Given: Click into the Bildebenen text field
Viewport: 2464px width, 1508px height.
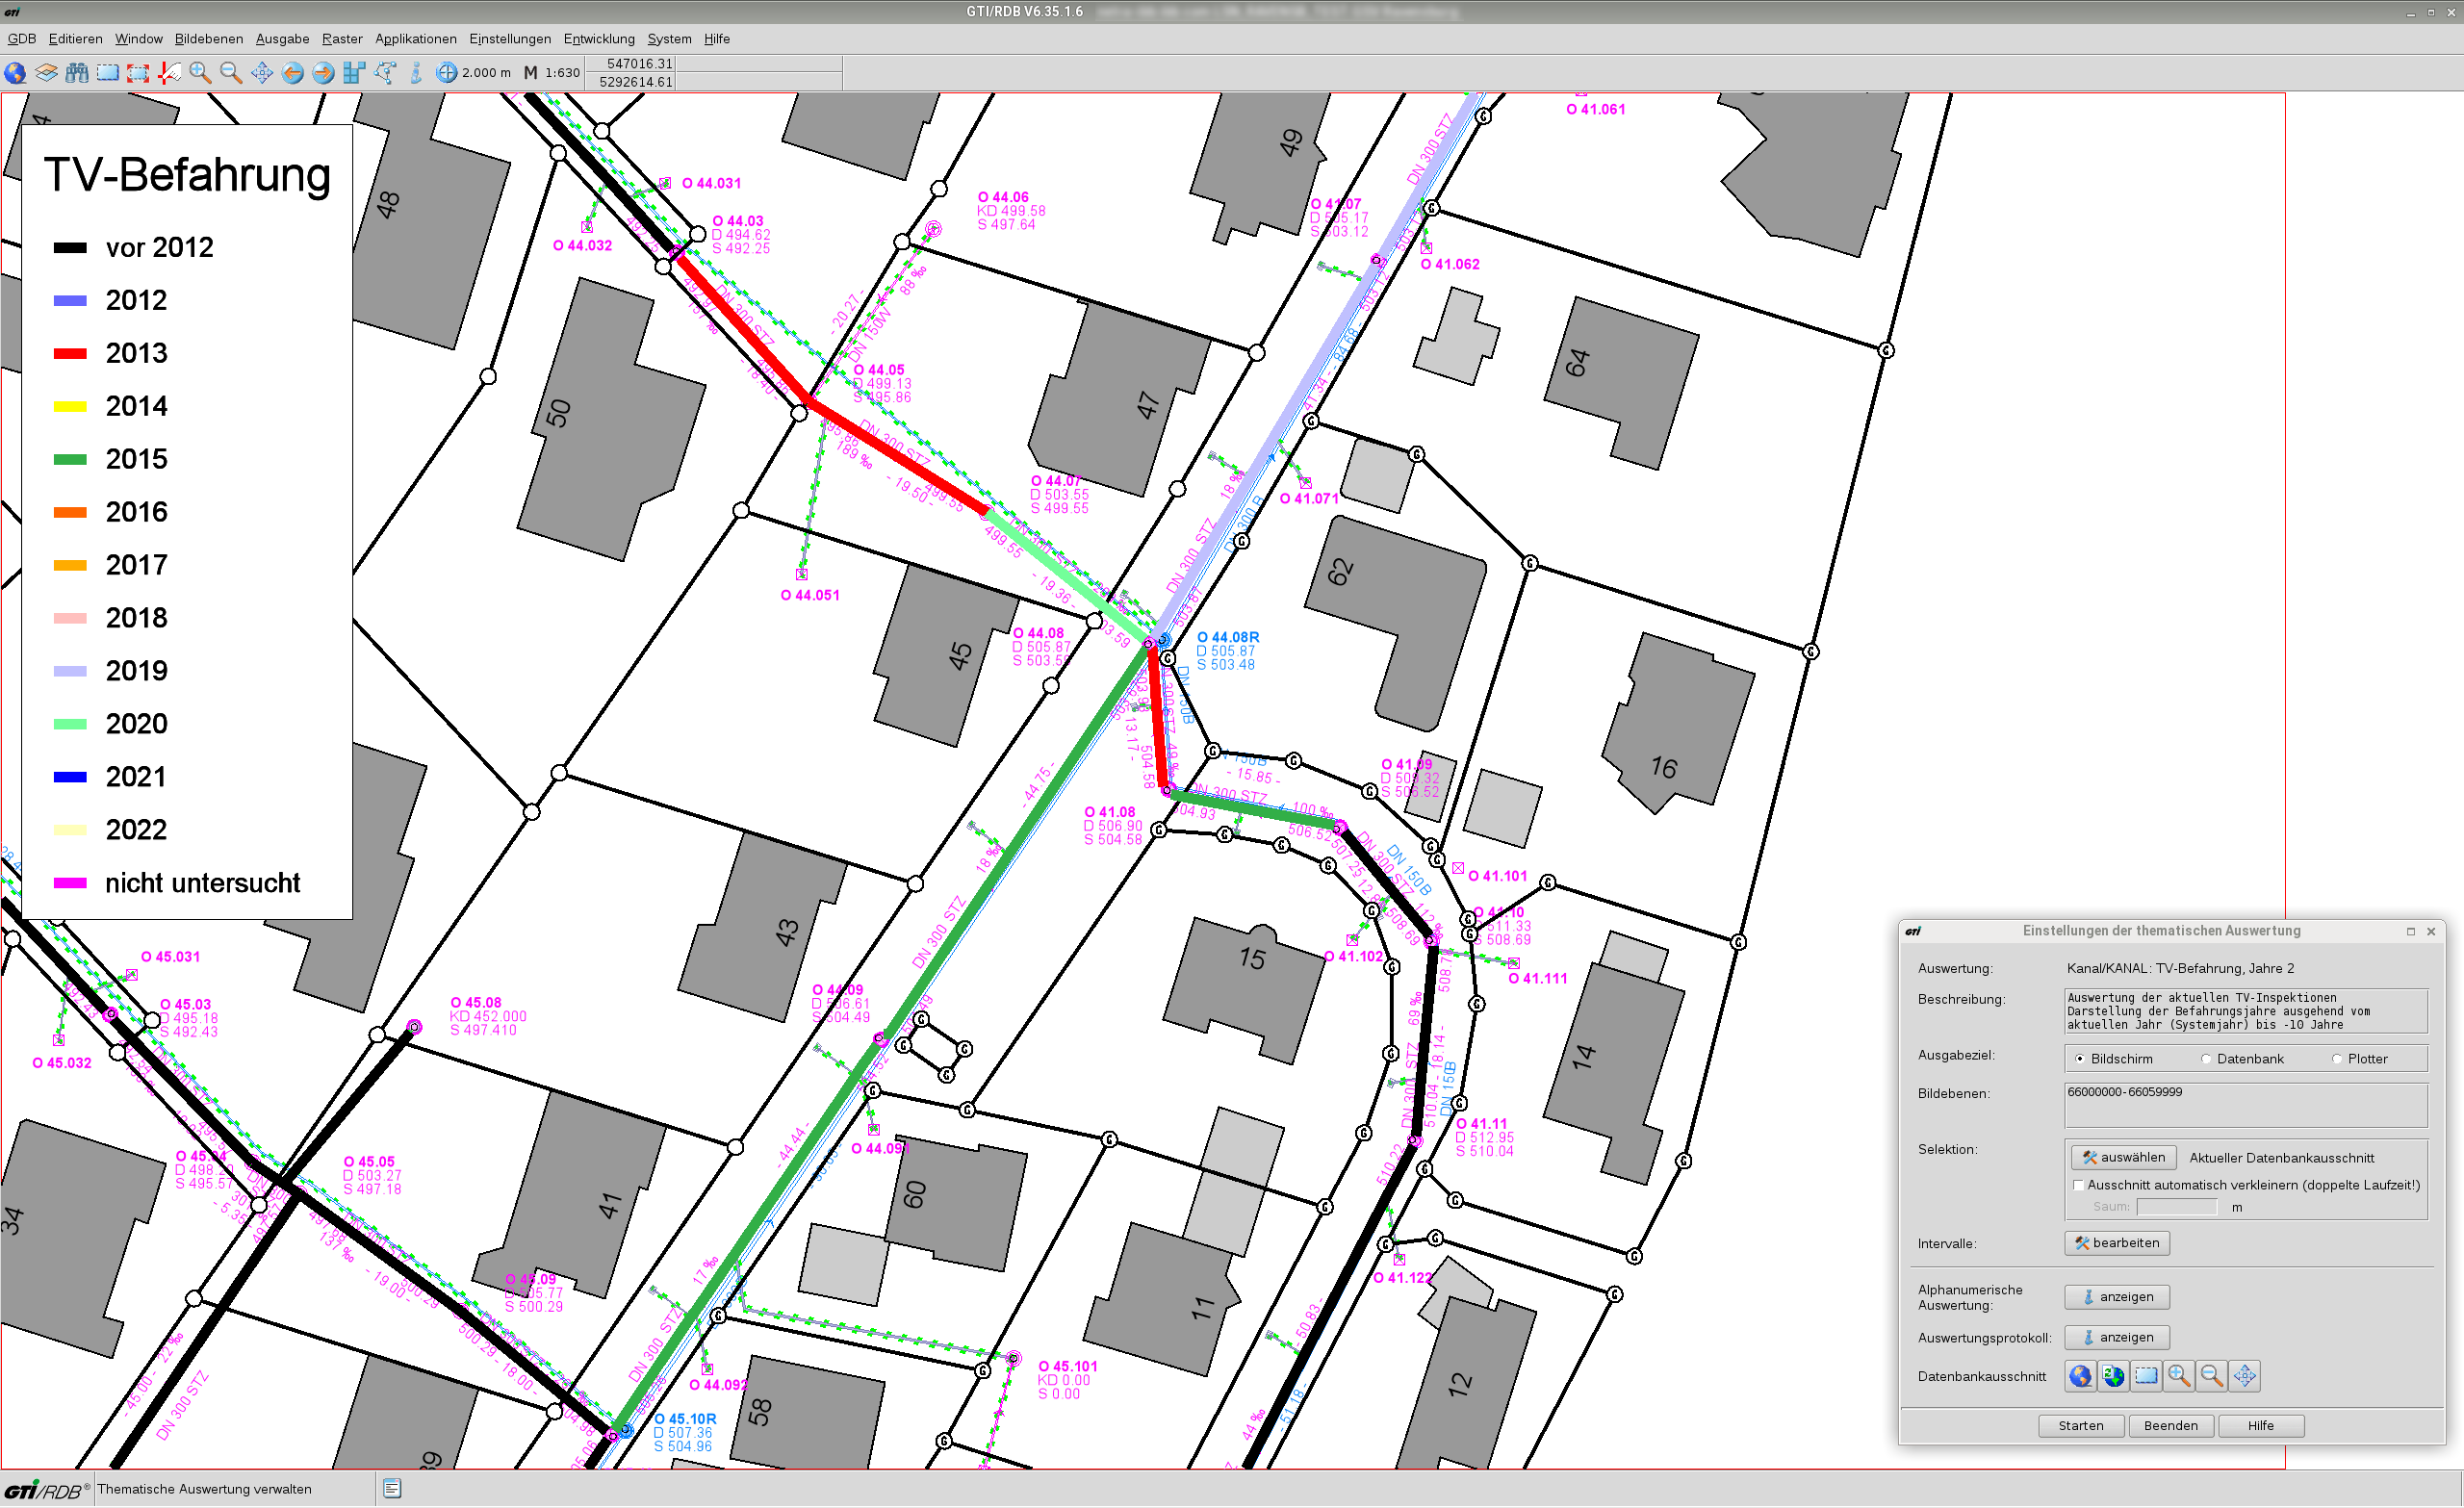Looking at the screenshot, I should pos(2245,1105).
